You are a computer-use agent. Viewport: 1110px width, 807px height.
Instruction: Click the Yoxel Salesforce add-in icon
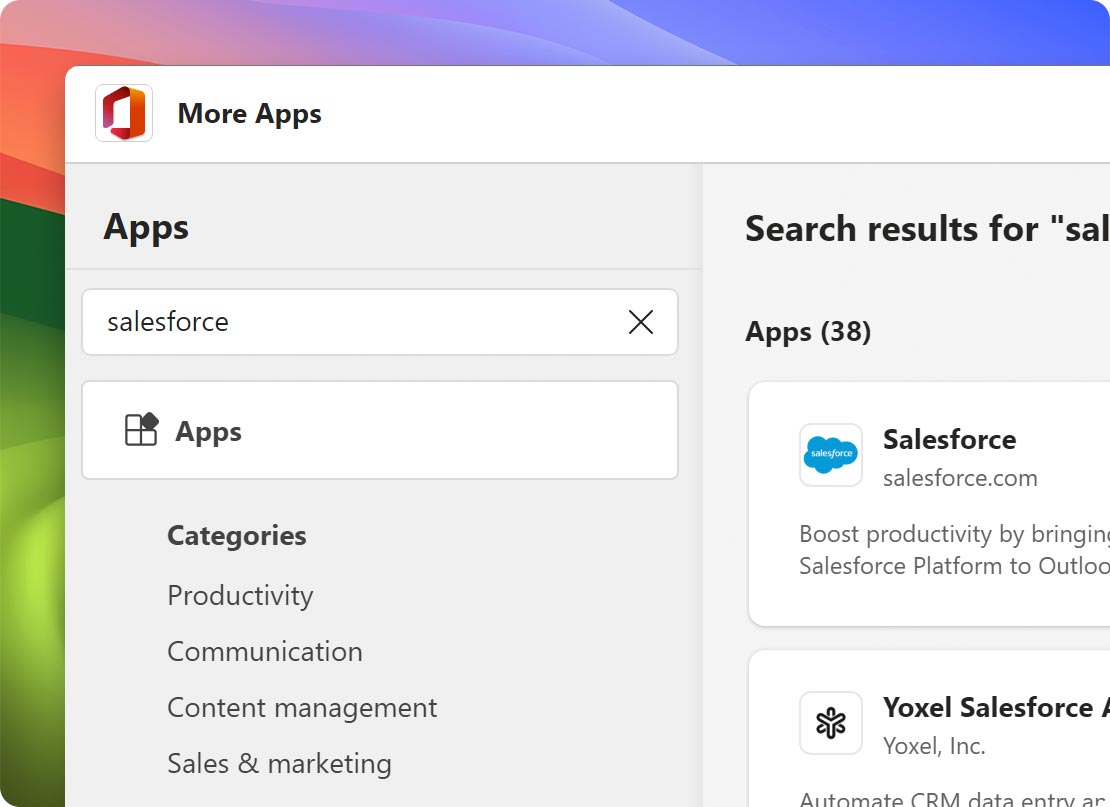click(x=830, y=722)
